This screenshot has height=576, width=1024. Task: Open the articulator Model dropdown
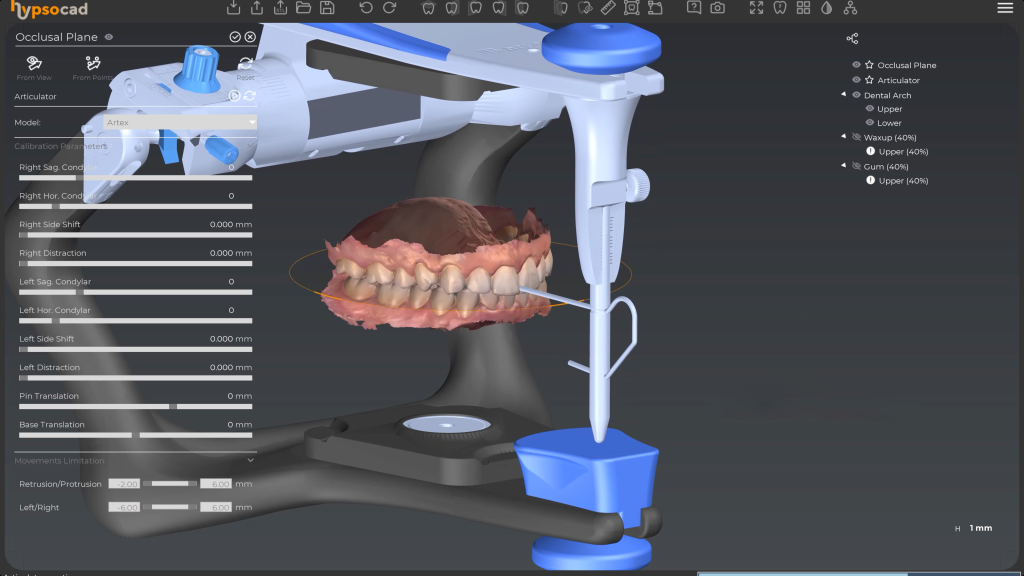click(178, 122)
